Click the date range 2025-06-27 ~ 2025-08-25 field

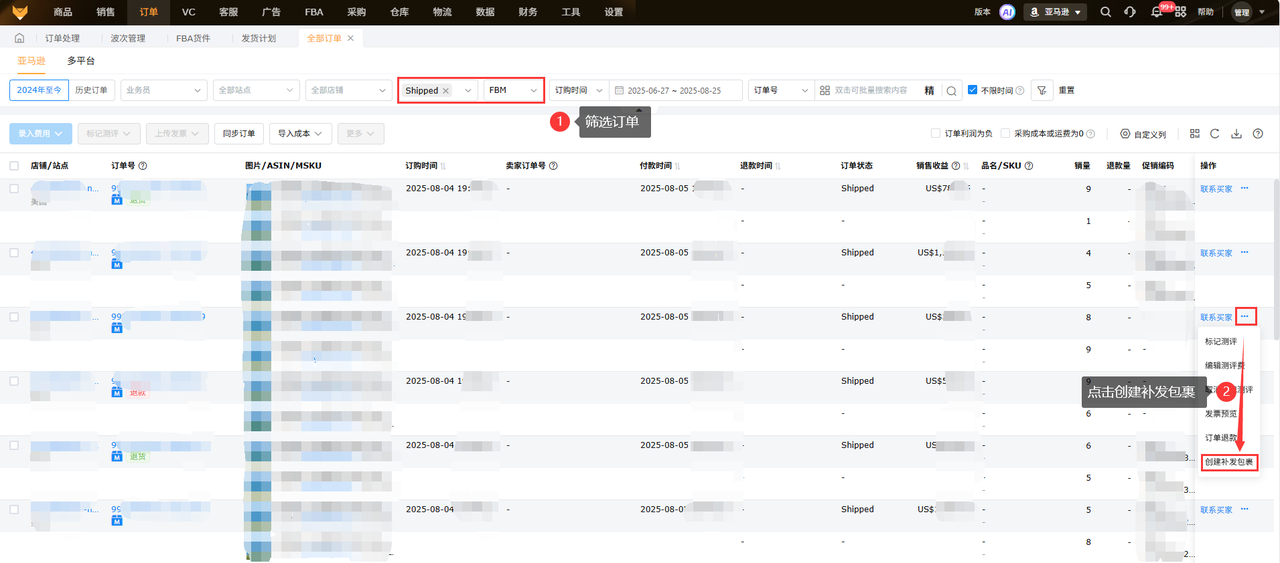677,90
